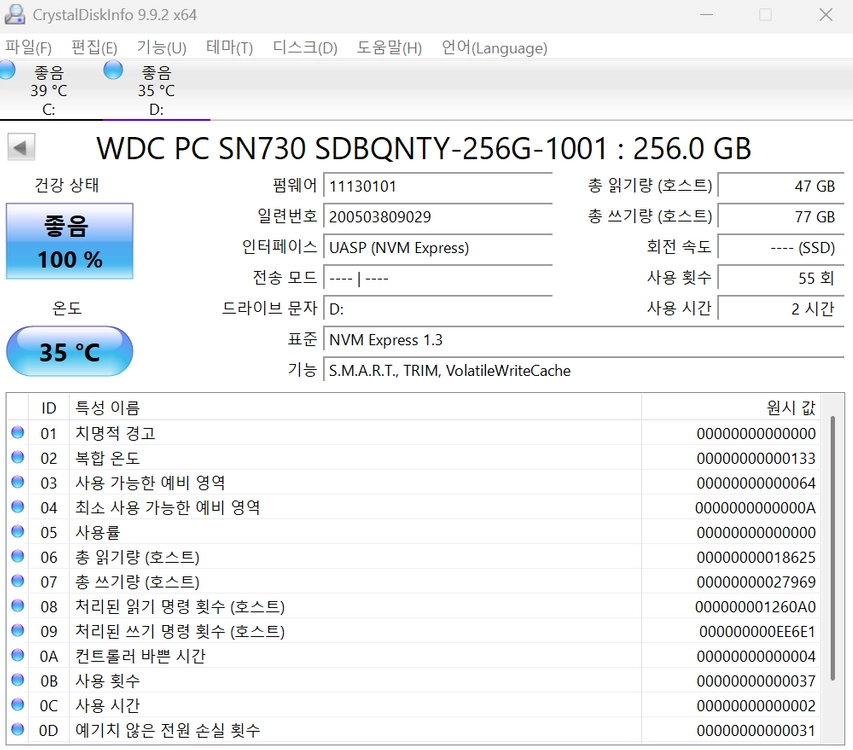Screen dimensions: 853x750
Task: Click the transfer mode field ---- | ----
Action: 438,278
